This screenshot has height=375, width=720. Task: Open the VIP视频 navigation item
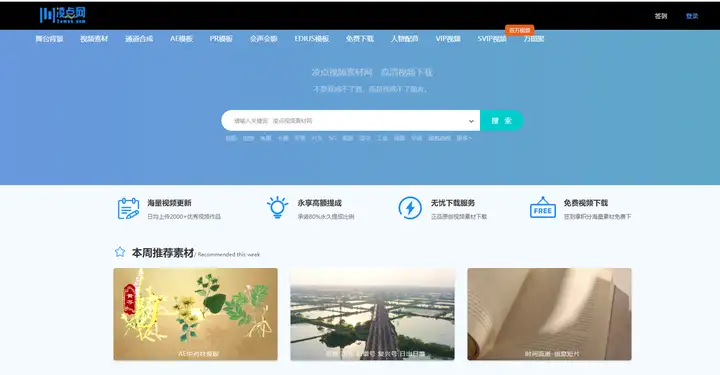click(x=448, y=39)
